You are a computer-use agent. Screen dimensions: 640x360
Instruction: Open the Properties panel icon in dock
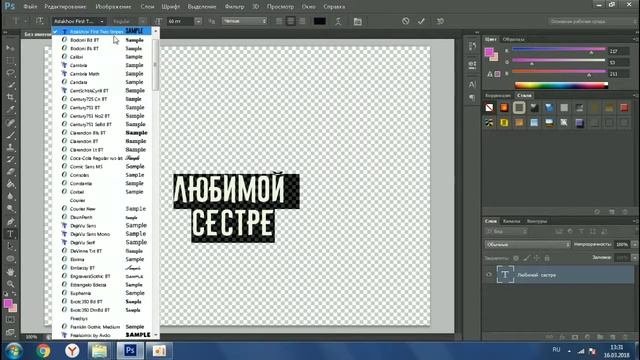pos(472,65)
